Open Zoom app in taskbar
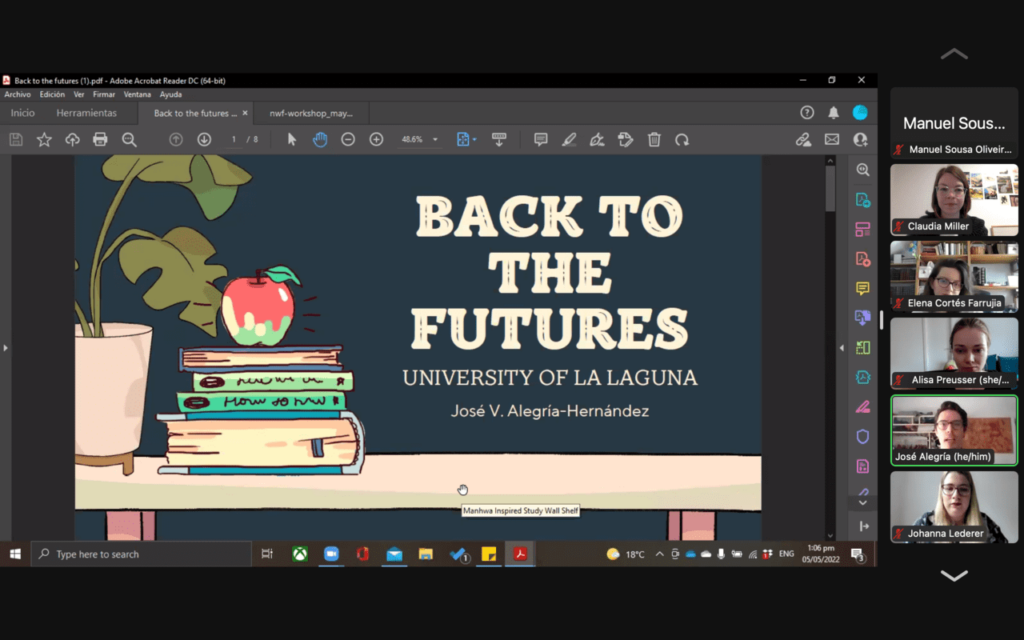This screenshot has height=640, width=1024. click(x=331, y=554)
